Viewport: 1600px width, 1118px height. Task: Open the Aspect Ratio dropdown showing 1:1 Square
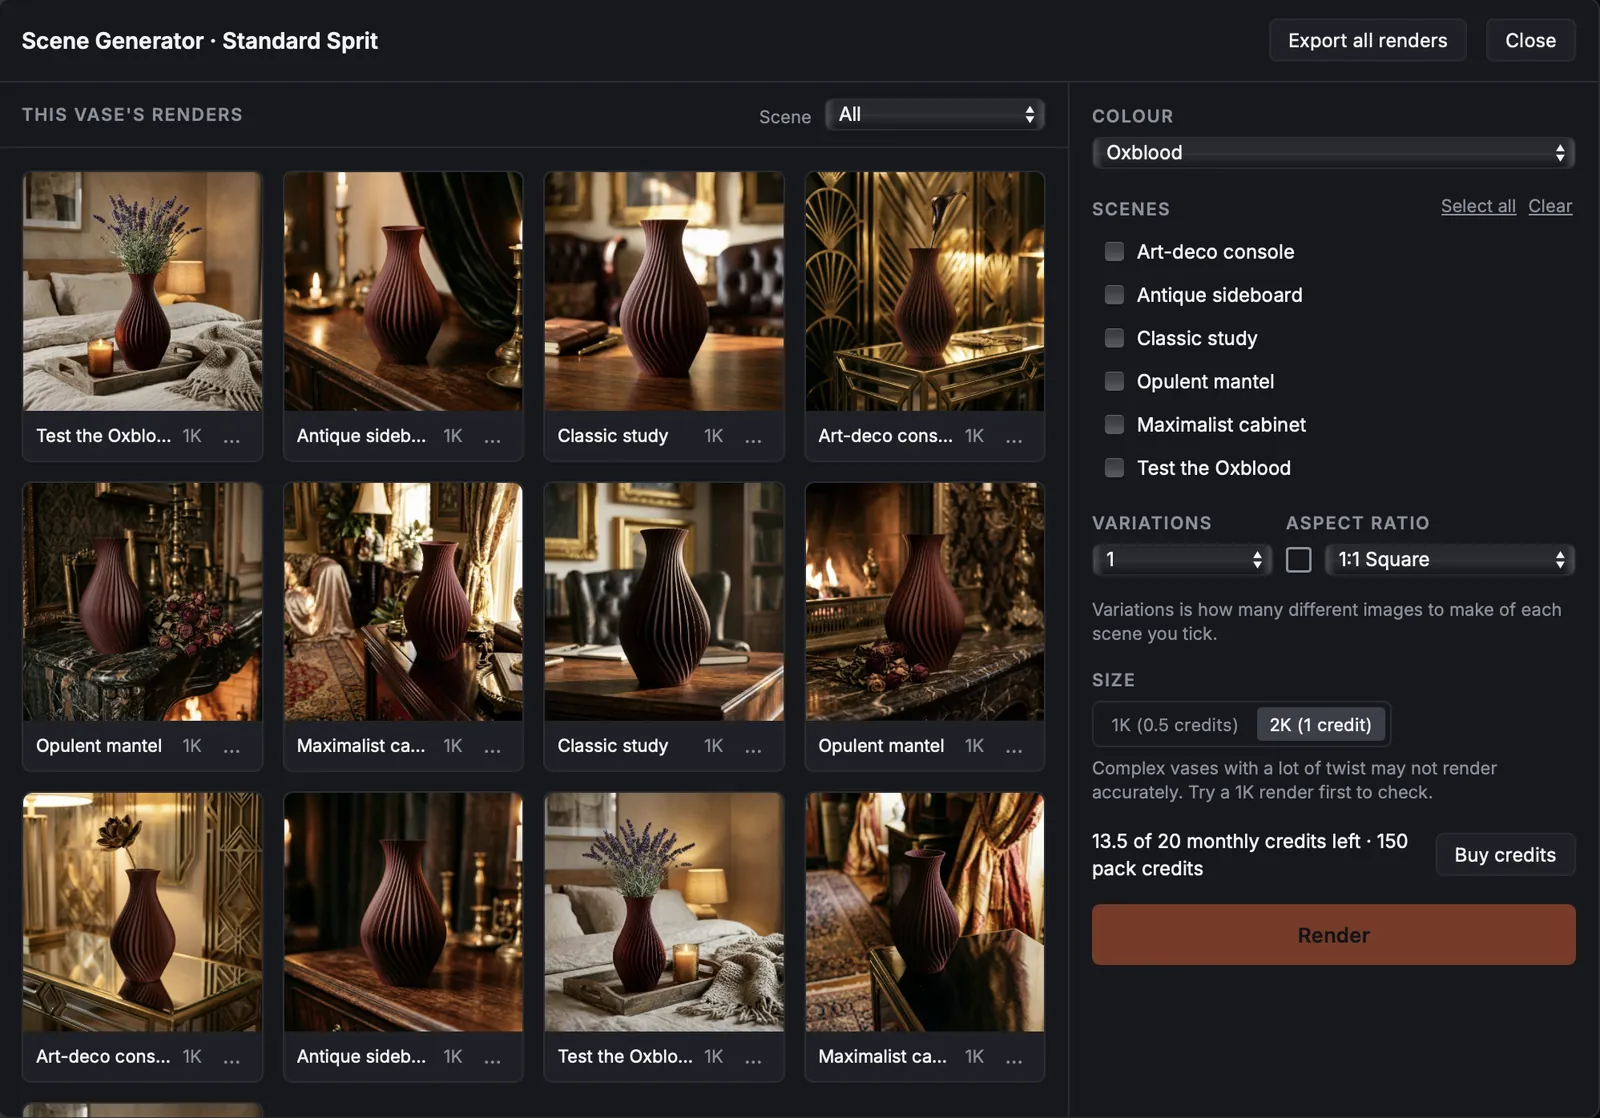(1449, 559)
